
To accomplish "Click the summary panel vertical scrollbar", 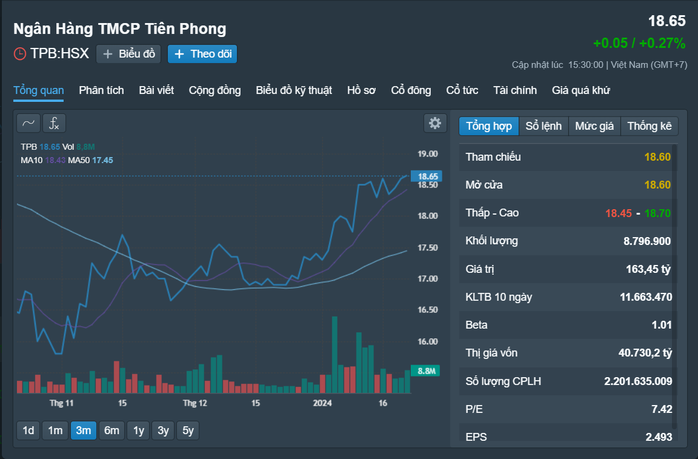I will (x=675, y=285).
